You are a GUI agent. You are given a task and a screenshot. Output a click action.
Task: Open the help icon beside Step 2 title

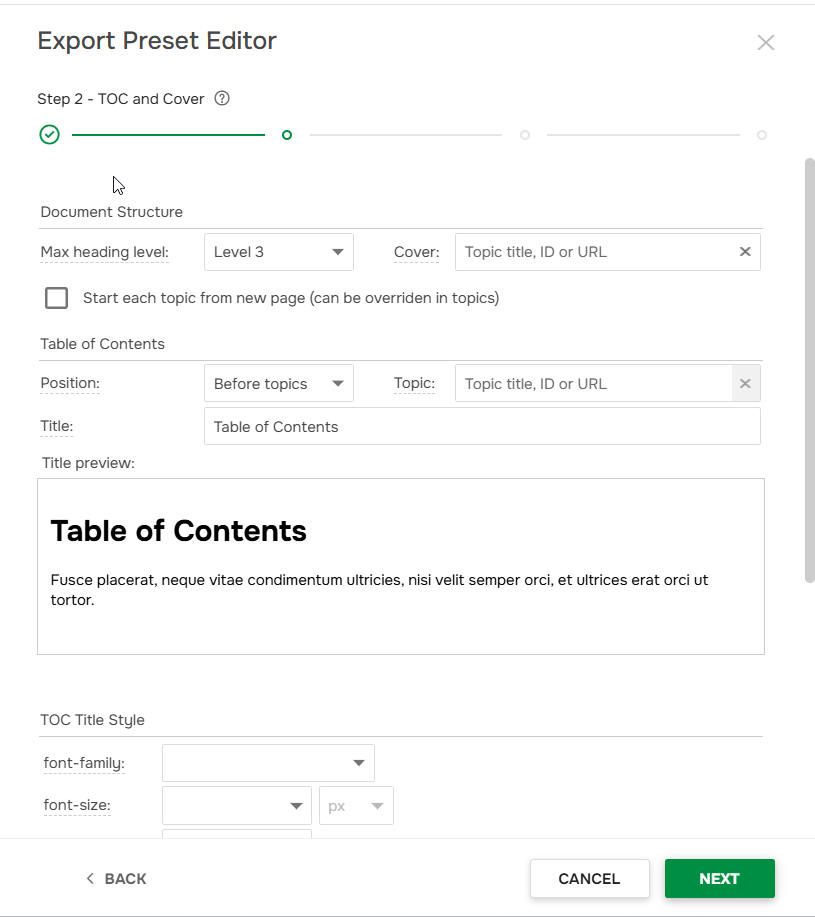[222, 98]
